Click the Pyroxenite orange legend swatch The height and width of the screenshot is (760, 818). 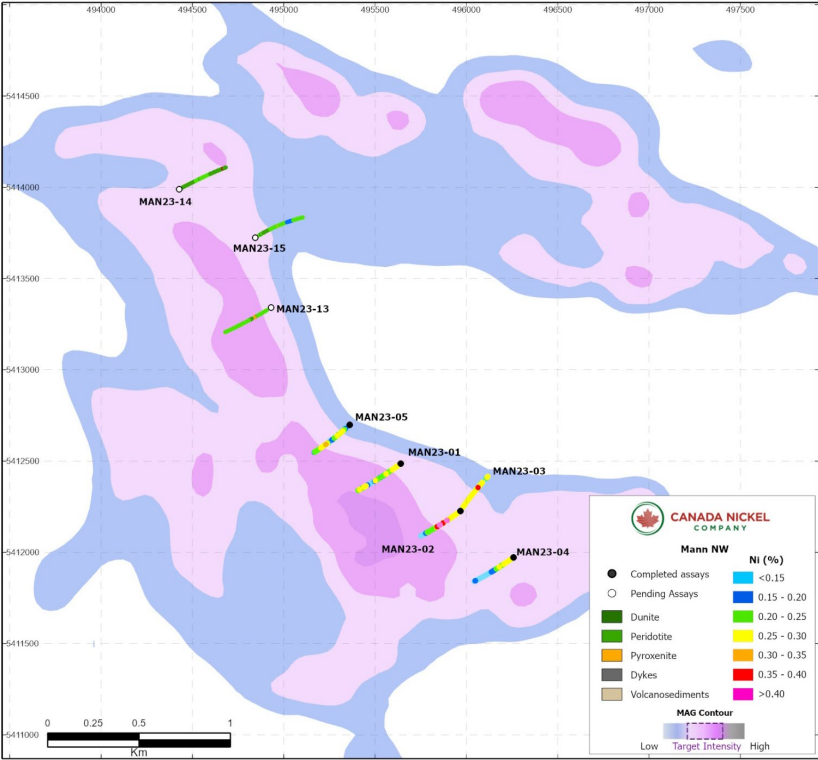click(x=611, y=656)
